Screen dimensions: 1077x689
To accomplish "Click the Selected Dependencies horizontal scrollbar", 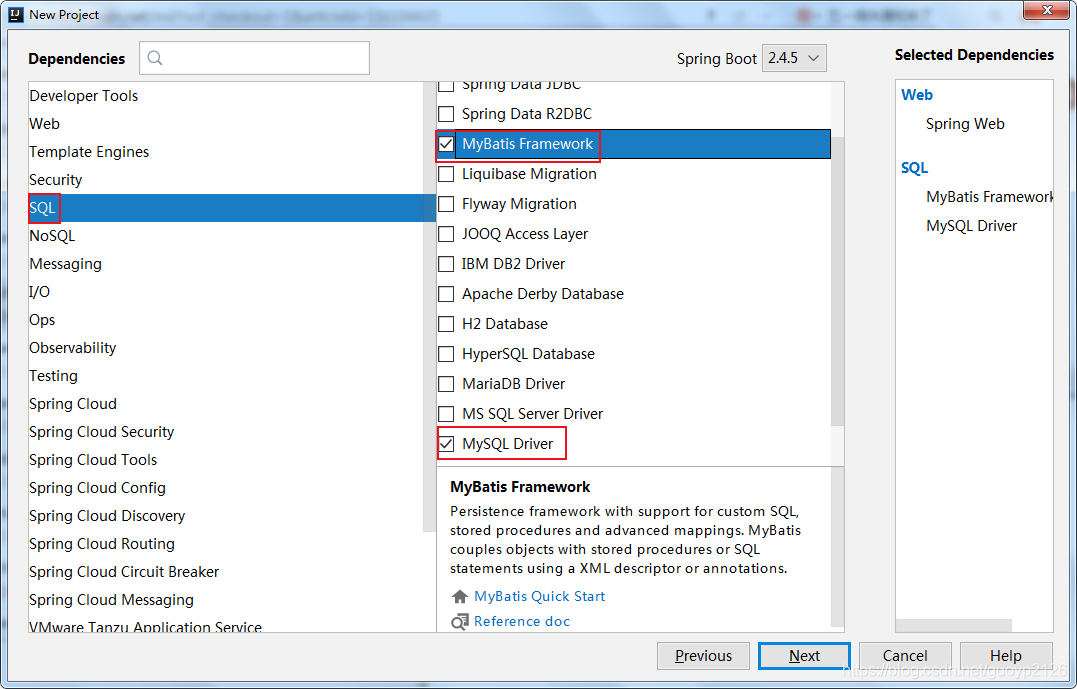I will tap(954, 626).
